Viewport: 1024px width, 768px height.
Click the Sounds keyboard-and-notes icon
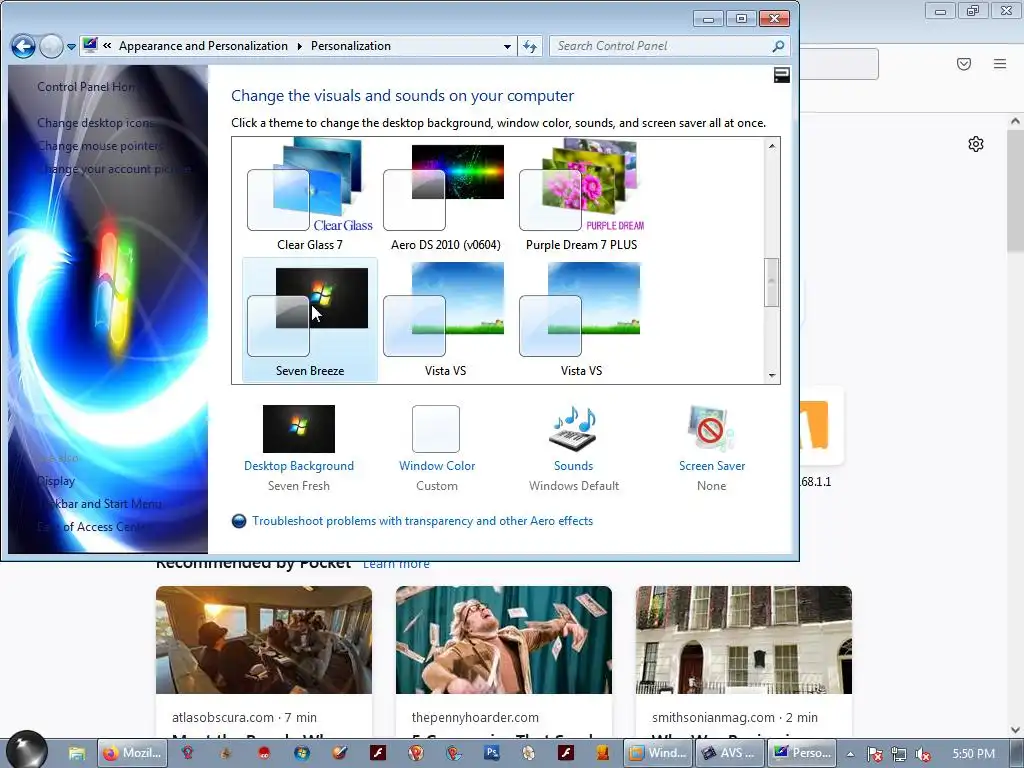pos(573,429)
